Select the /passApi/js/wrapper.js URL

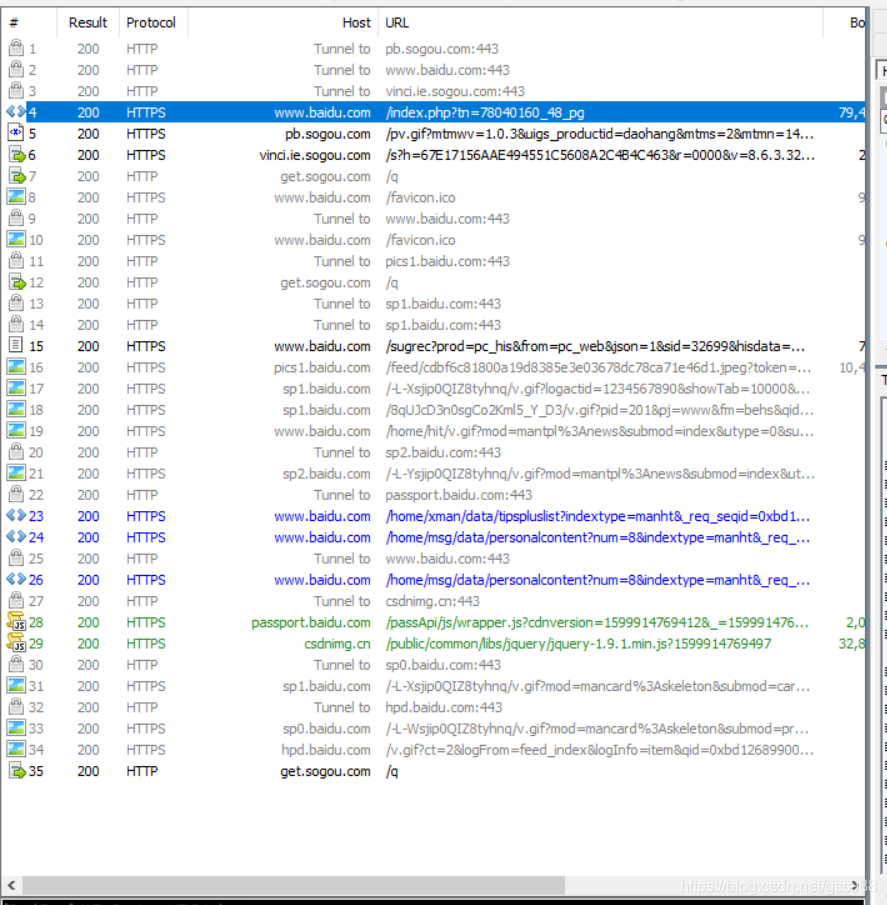click(x=597, y=623)
